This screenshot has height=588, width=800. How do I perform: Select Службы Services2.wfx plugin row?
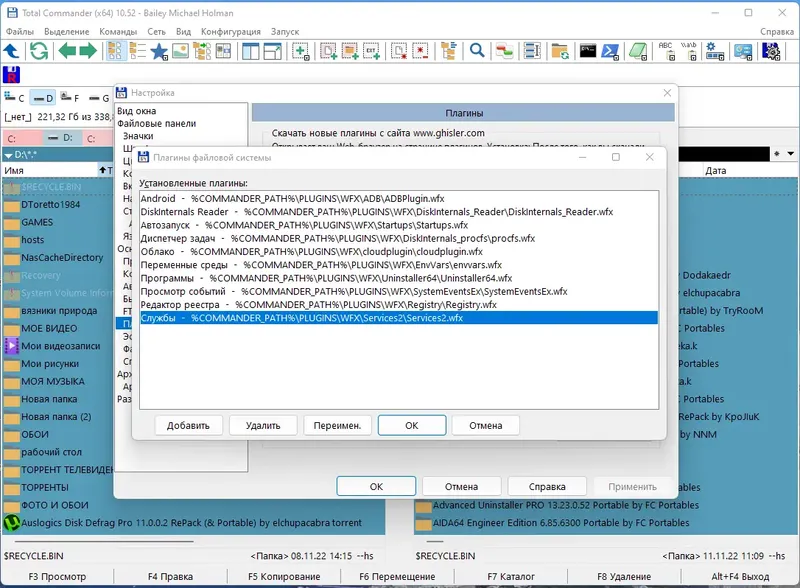point(399,318)
